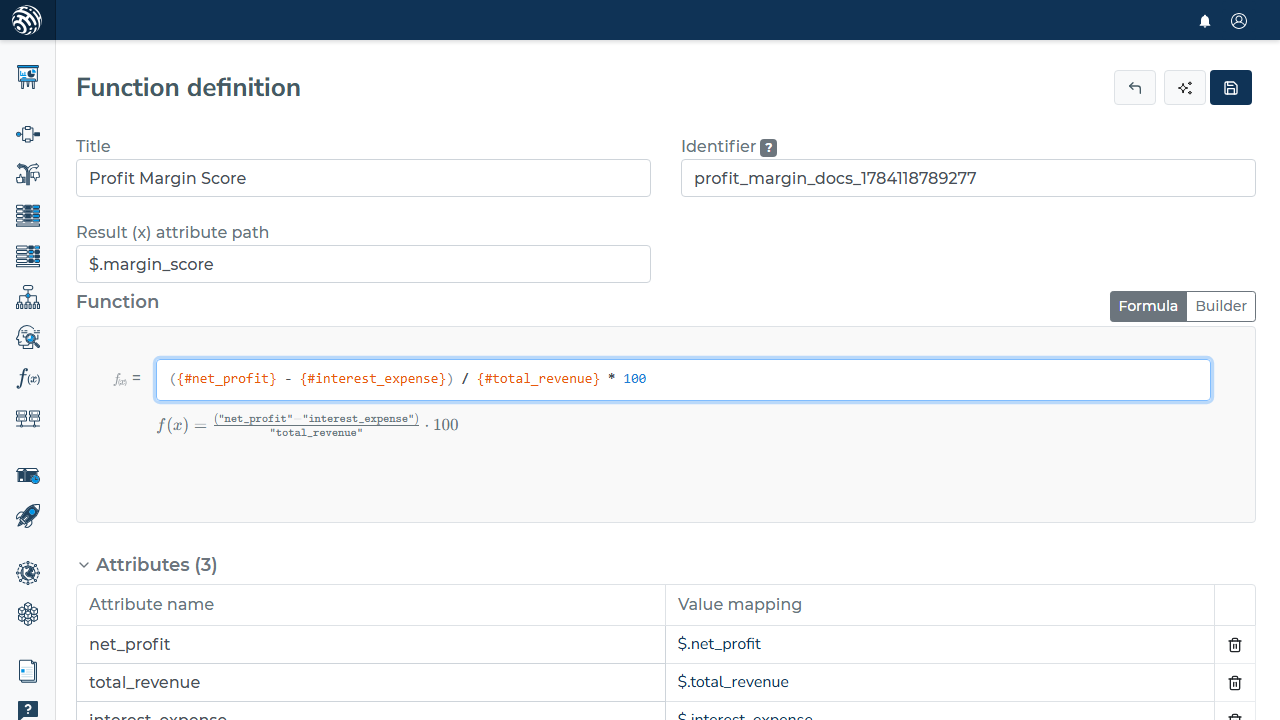Open the storefront with badge sidebar icon
Screen dimensions: 1280x720
pos(28,475)
